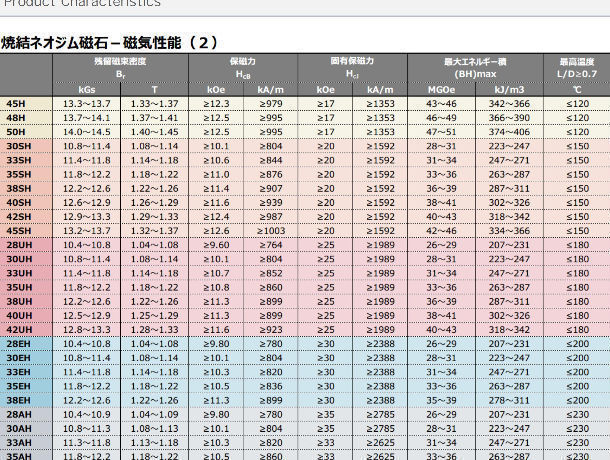Click the MGOe unit subheader

[441, 89]
